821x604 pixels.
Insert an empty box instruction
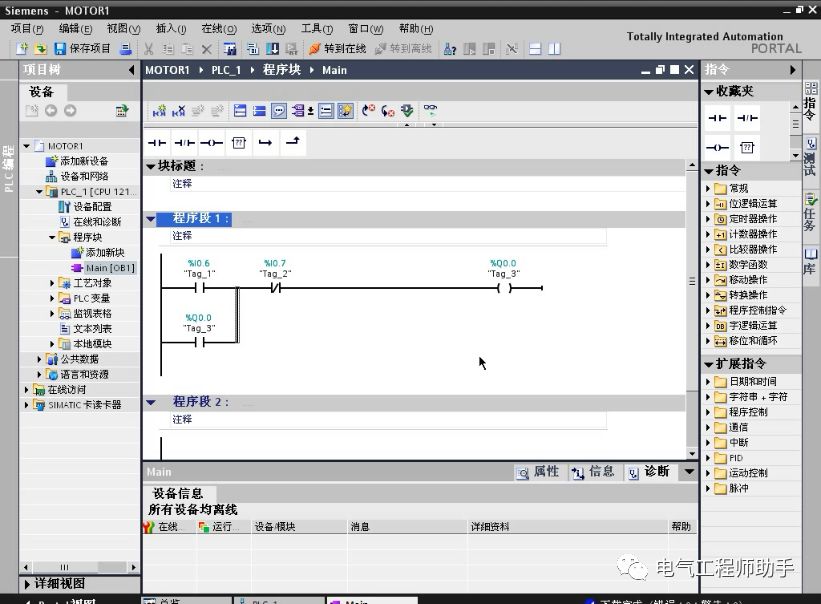tap(237, 144)
